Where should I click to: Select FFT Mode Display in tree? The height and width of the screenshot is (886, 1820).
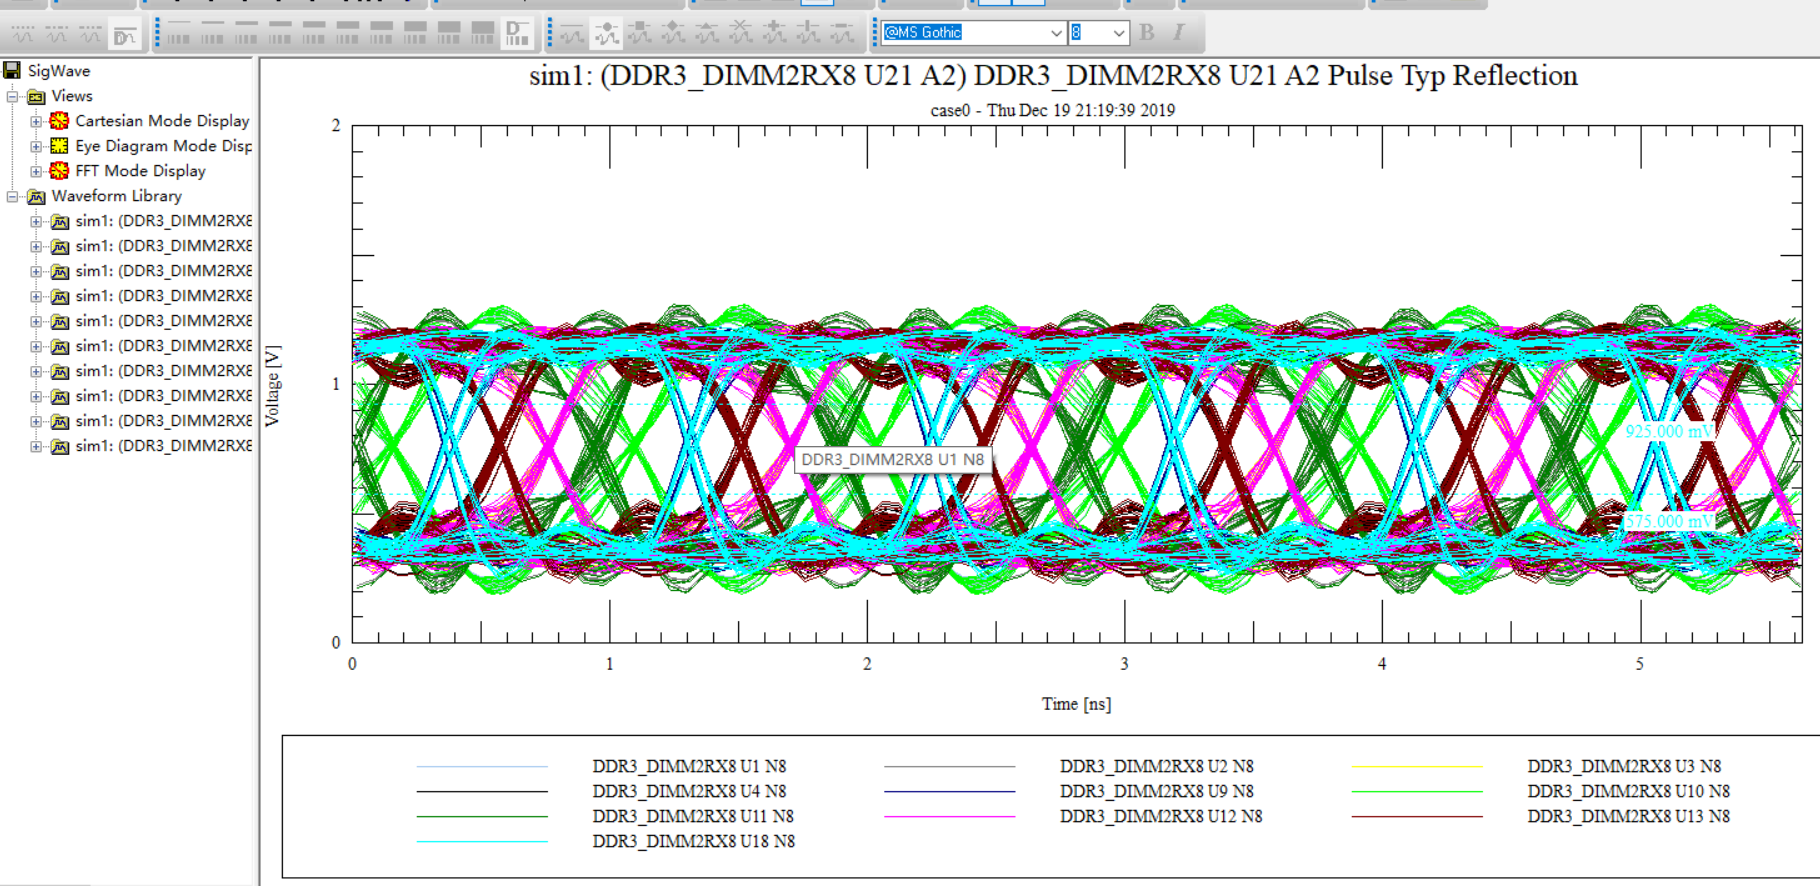140,171
